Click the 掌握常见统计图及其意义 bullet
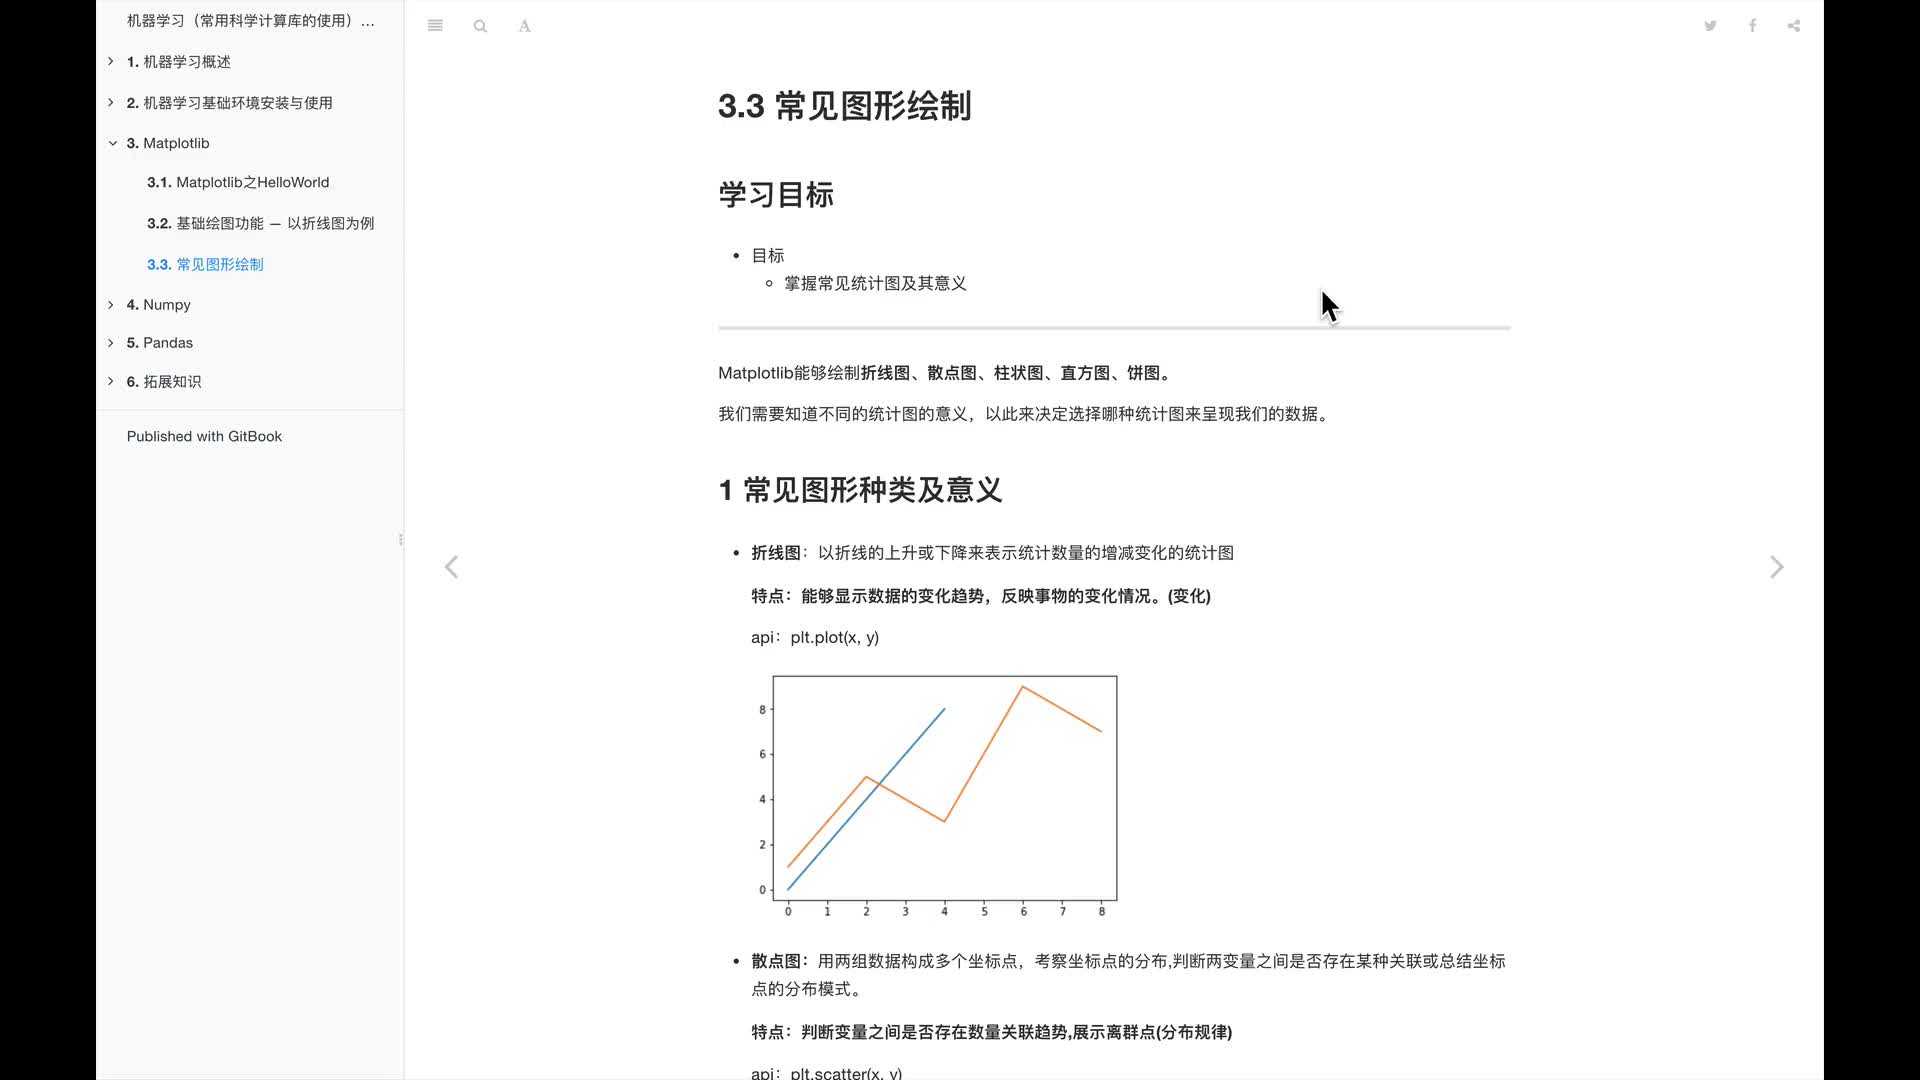Screen dimensions: 1920x1080 (x=875, y=284)
